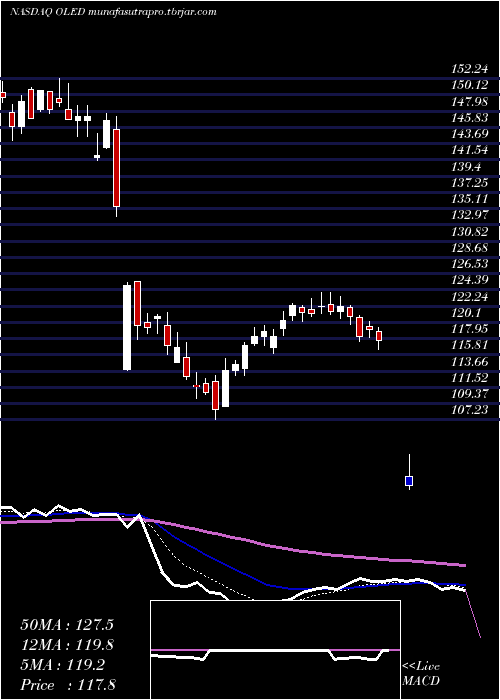
Task: Click the 145.83 price axis label
Action: pos(469,117)
